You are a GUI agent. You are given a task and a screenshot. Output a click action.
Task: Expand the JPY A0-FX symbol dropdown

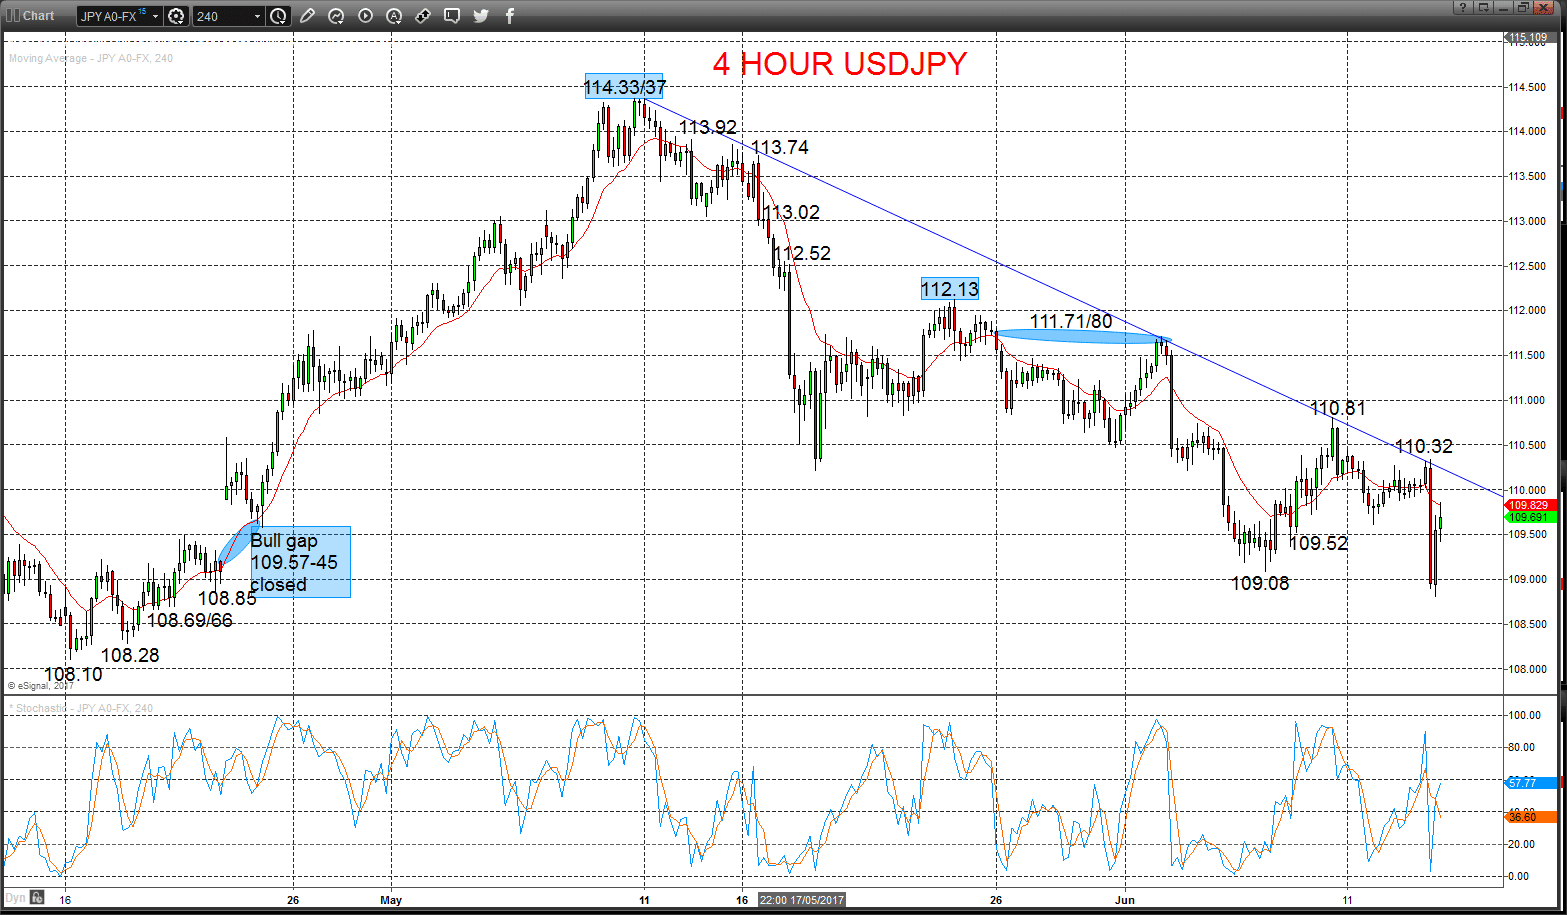[x=156, y=16]
